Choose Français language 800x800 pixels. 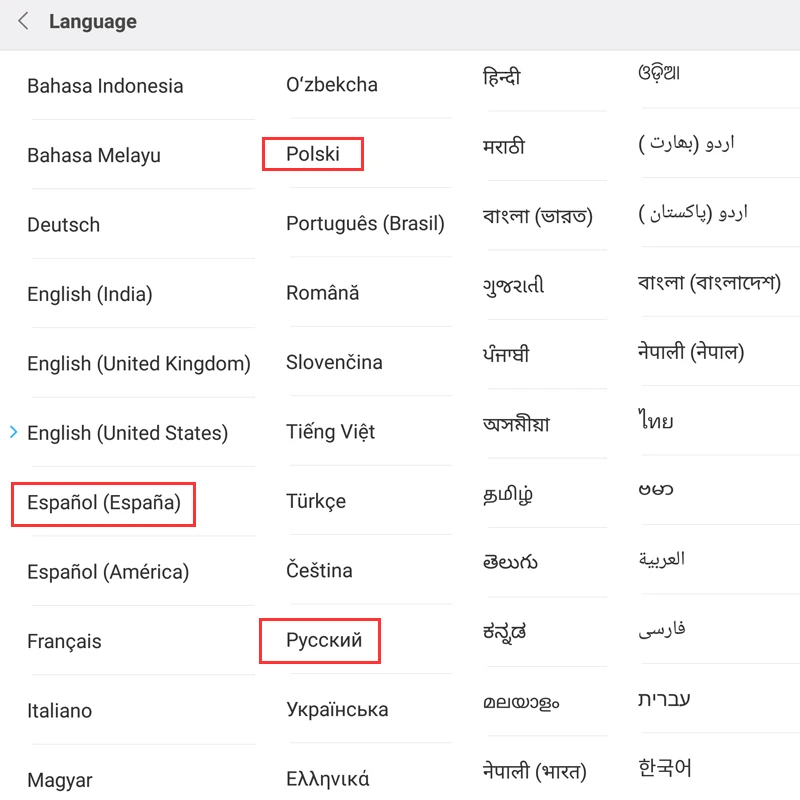click(x=64, y=642)
